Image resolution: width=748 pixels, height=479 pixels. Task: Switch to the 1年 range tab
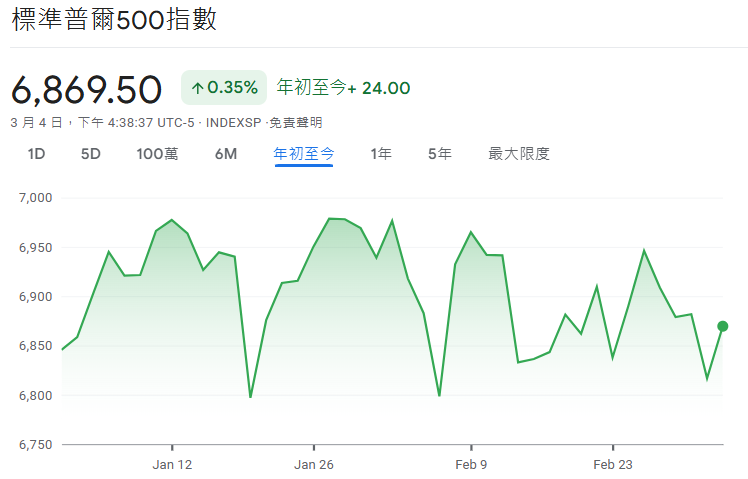click(x=381, y=154)
